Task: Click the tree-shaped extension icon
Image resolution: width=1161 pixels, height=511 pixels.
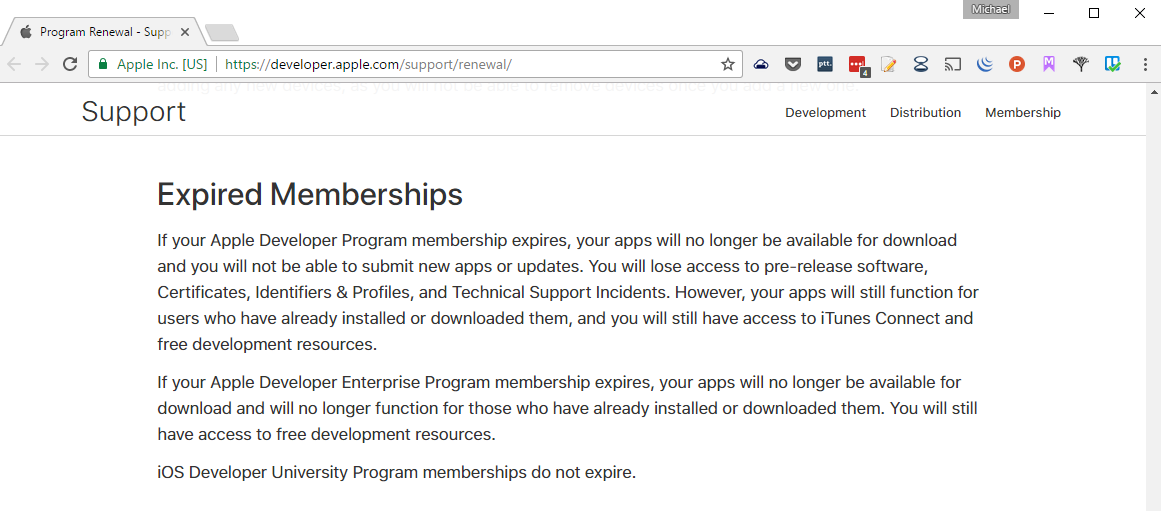Action: pos(1081,64)
